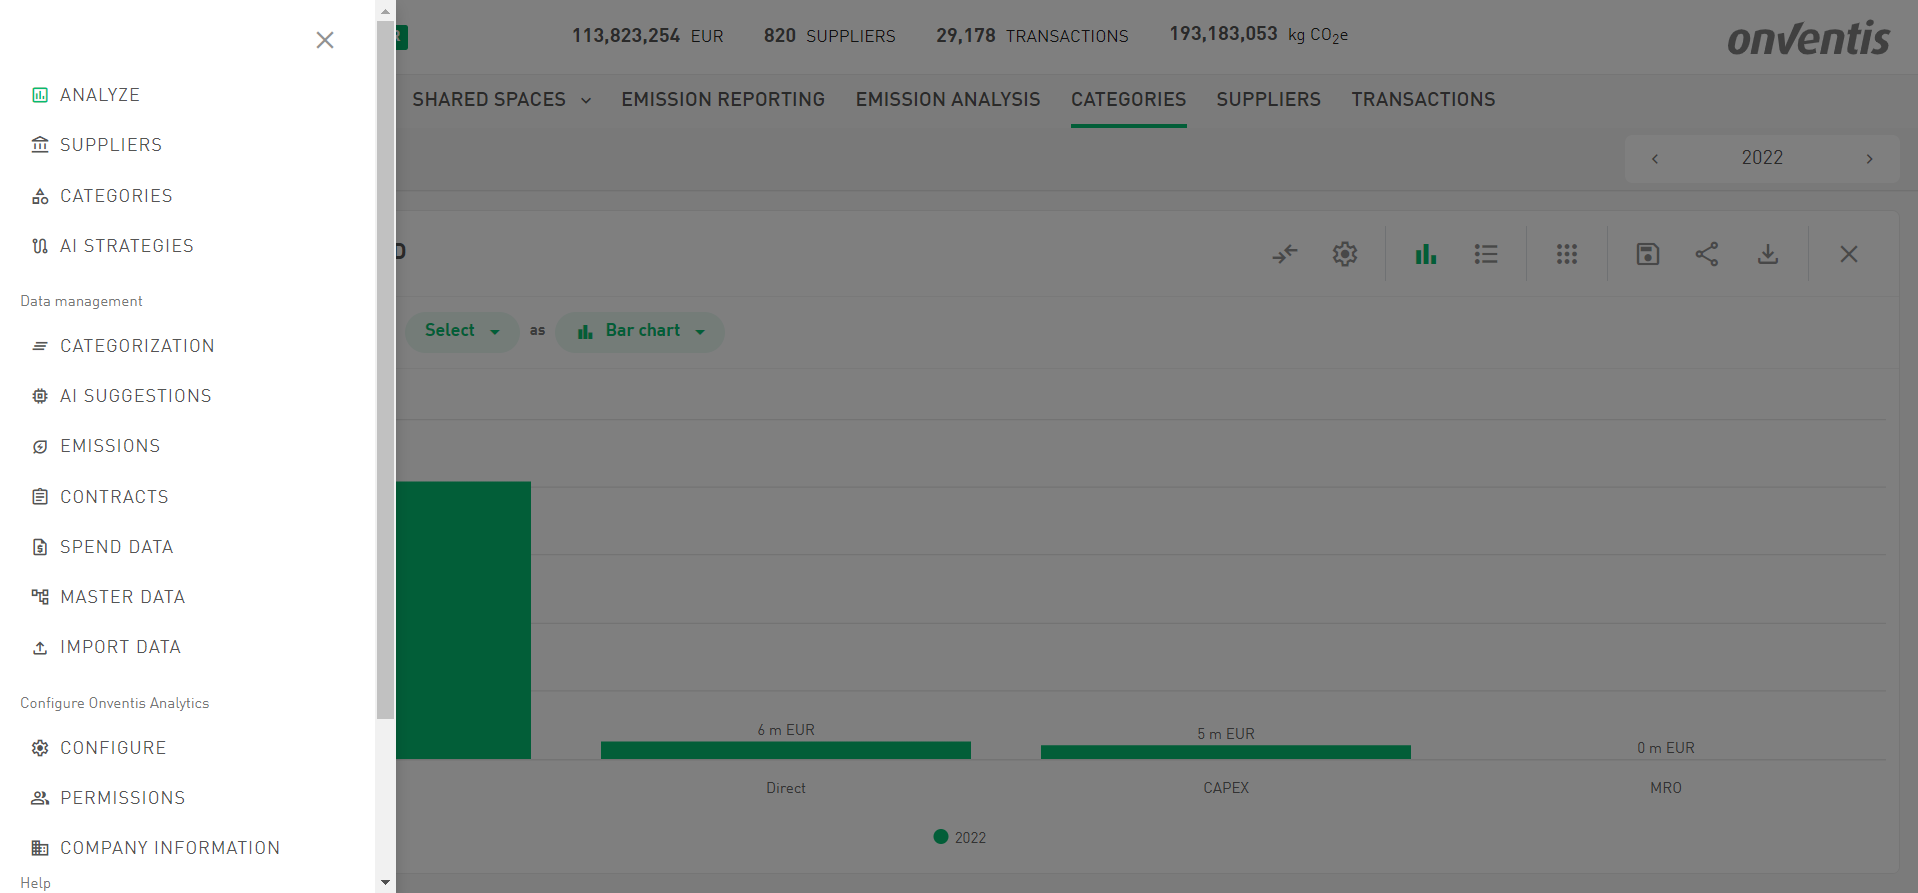Viewport: 1918px width, 893px height.
Task: Expand the Shared Spaces menu
Action: 502,100
